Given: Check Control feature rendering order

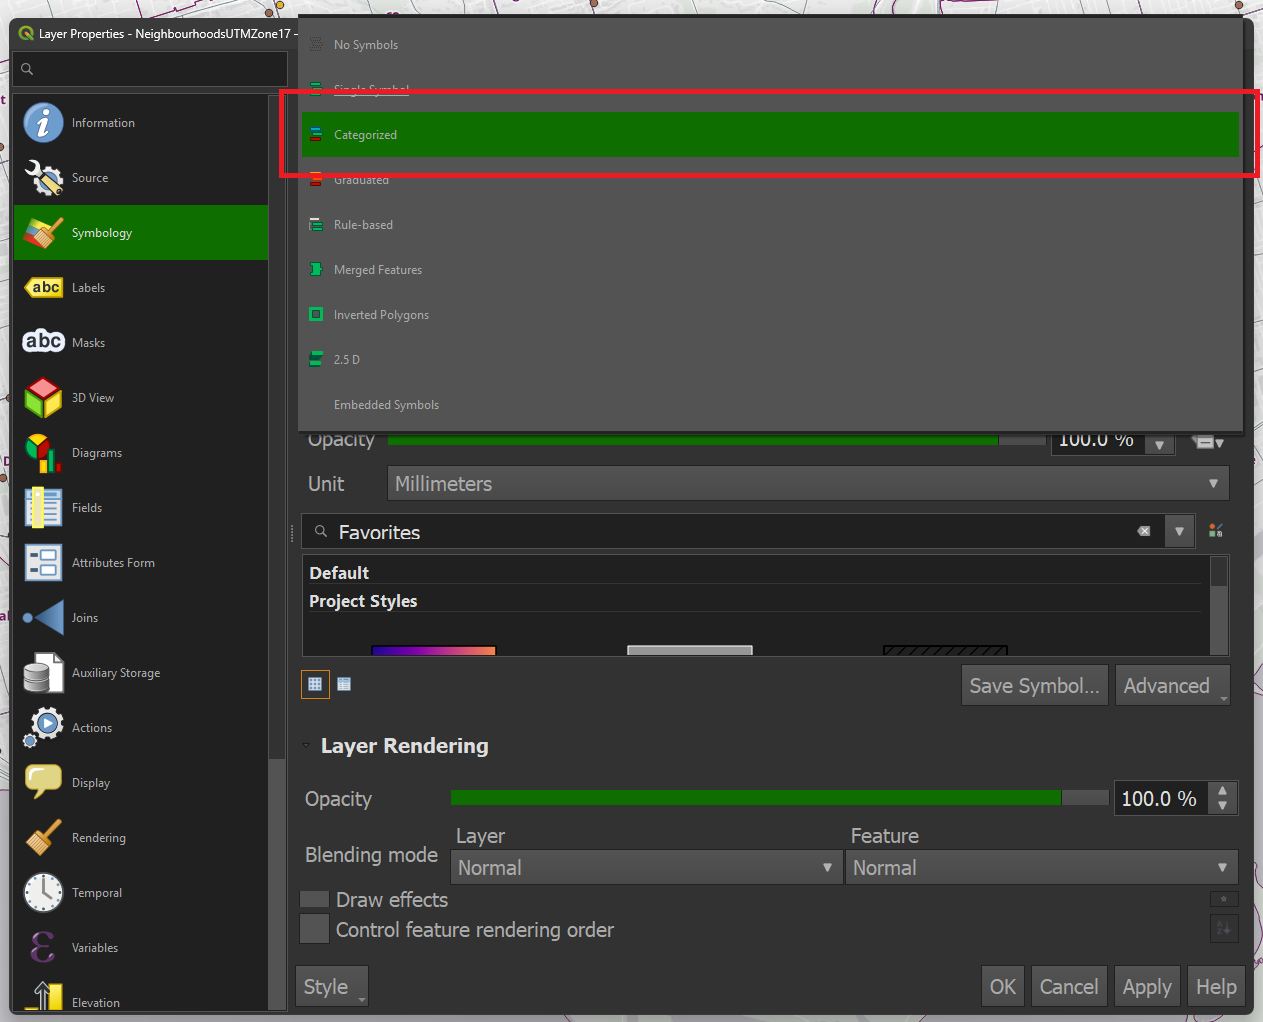Looking at the screenshot, I should [315, 929].
